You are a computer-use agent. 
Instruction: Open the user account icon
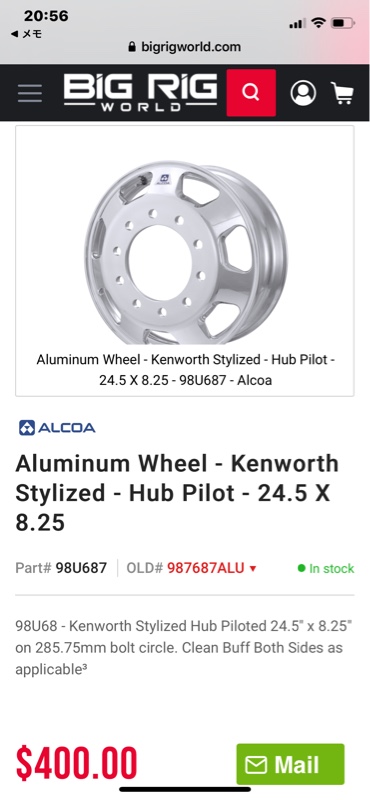[303, 93]
